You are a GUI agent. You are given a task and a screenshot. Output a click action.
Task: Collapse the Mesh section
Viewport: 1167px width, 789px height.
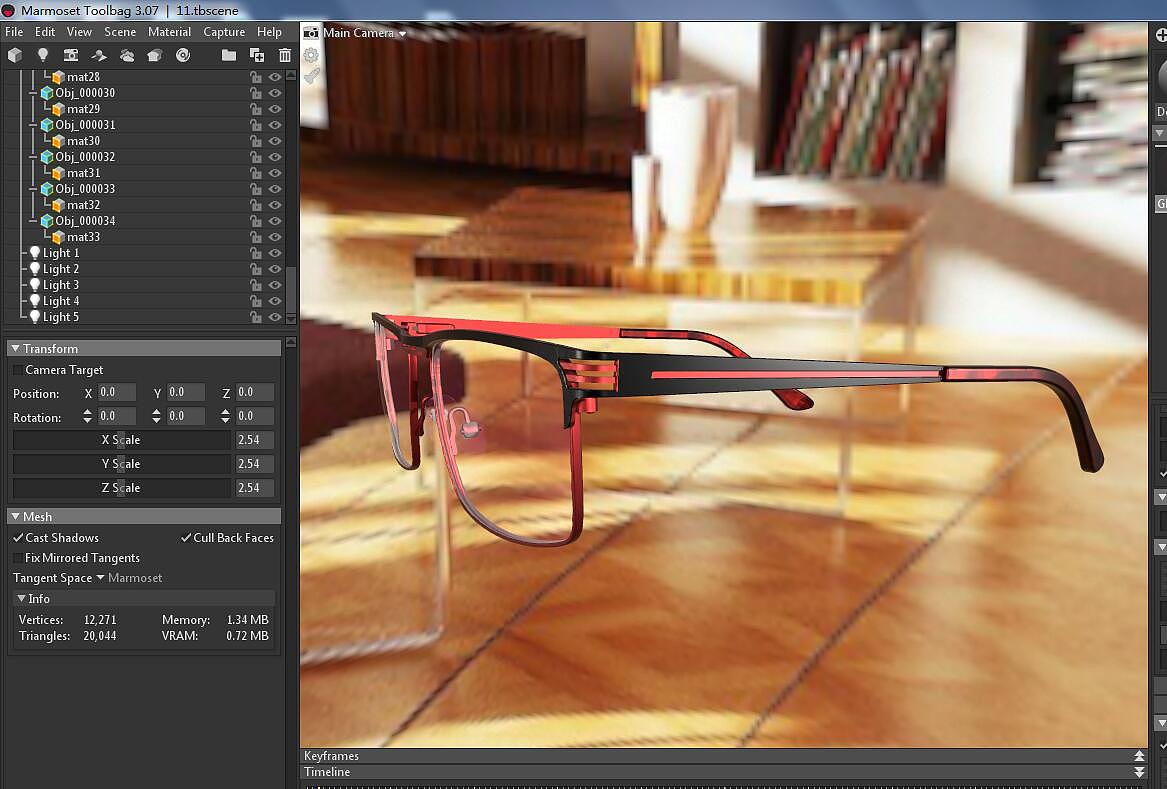pos(16,517)
